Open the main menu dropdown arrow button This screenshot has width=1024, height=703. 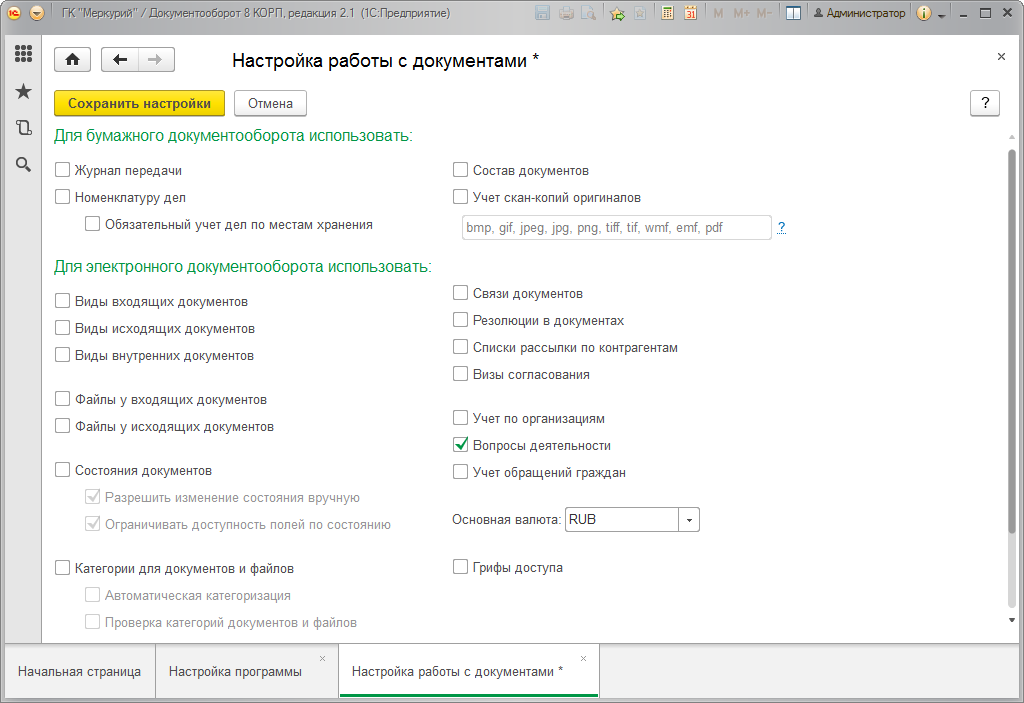(37, 13)
